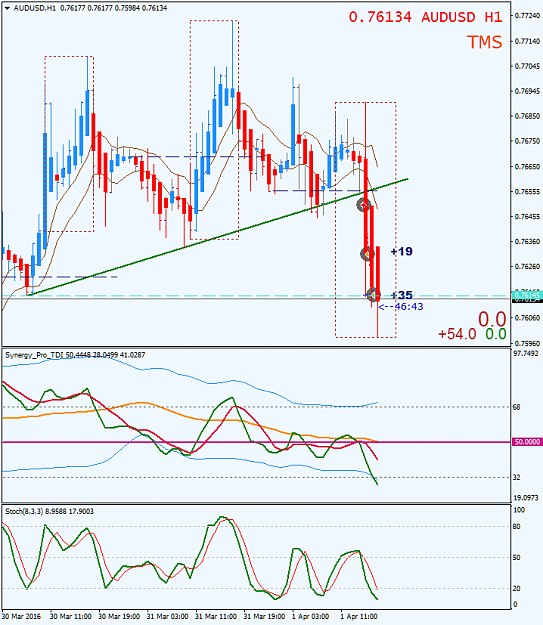Select the Synergy_Pro_TDI indicator label
543x625 pixels.
75,355
